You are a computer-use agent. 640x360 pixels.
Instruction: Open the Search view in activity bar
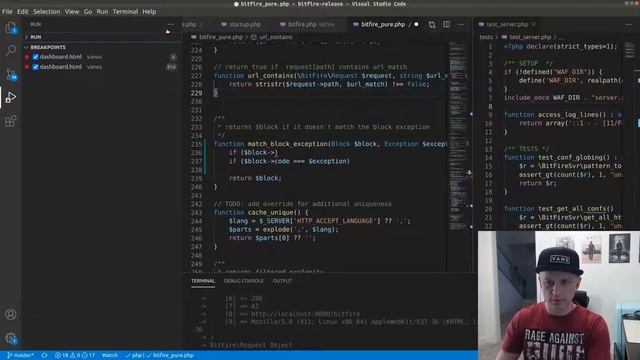[x=11, y=51]
